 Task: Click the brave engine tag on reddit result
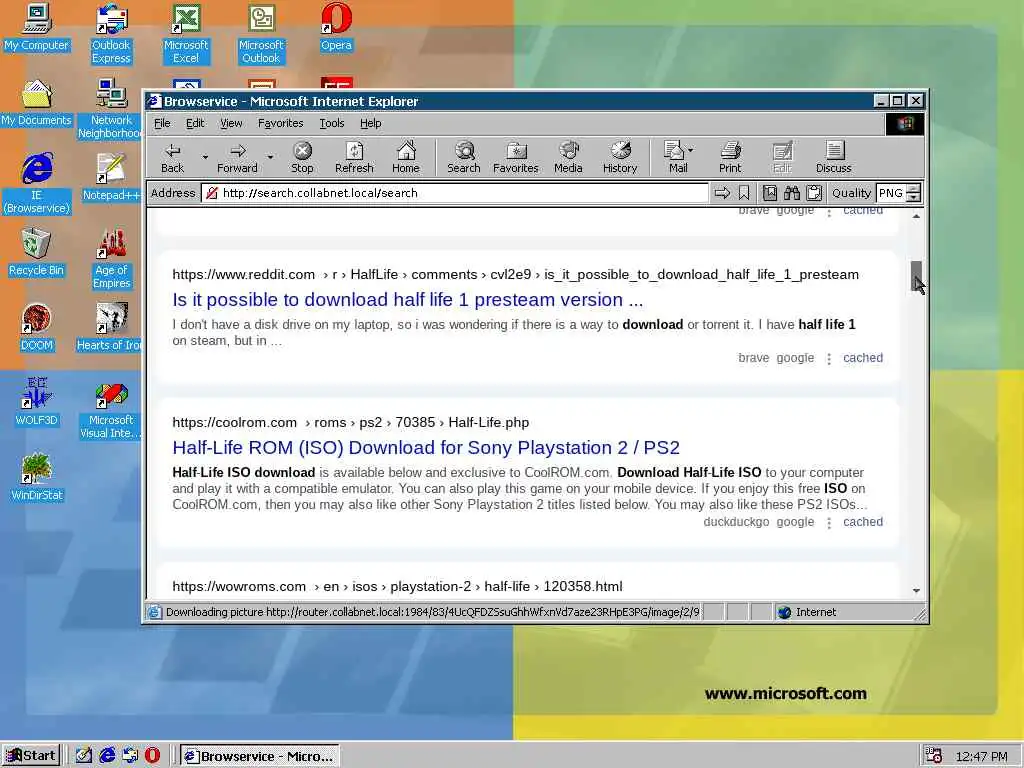pos(754,358)
